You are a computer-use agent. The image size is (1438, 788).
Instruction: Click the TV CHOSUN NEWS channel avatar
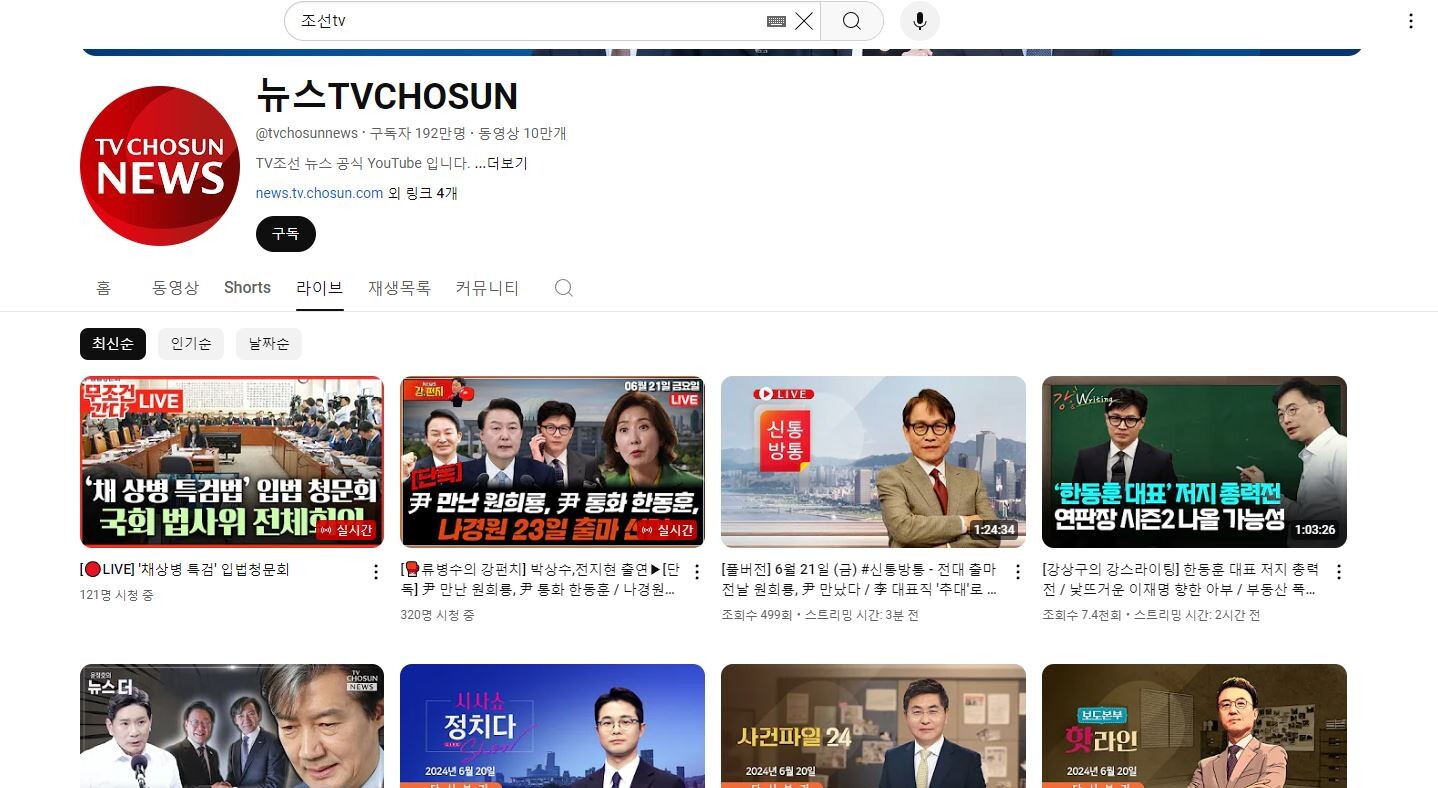pos(160,166)
